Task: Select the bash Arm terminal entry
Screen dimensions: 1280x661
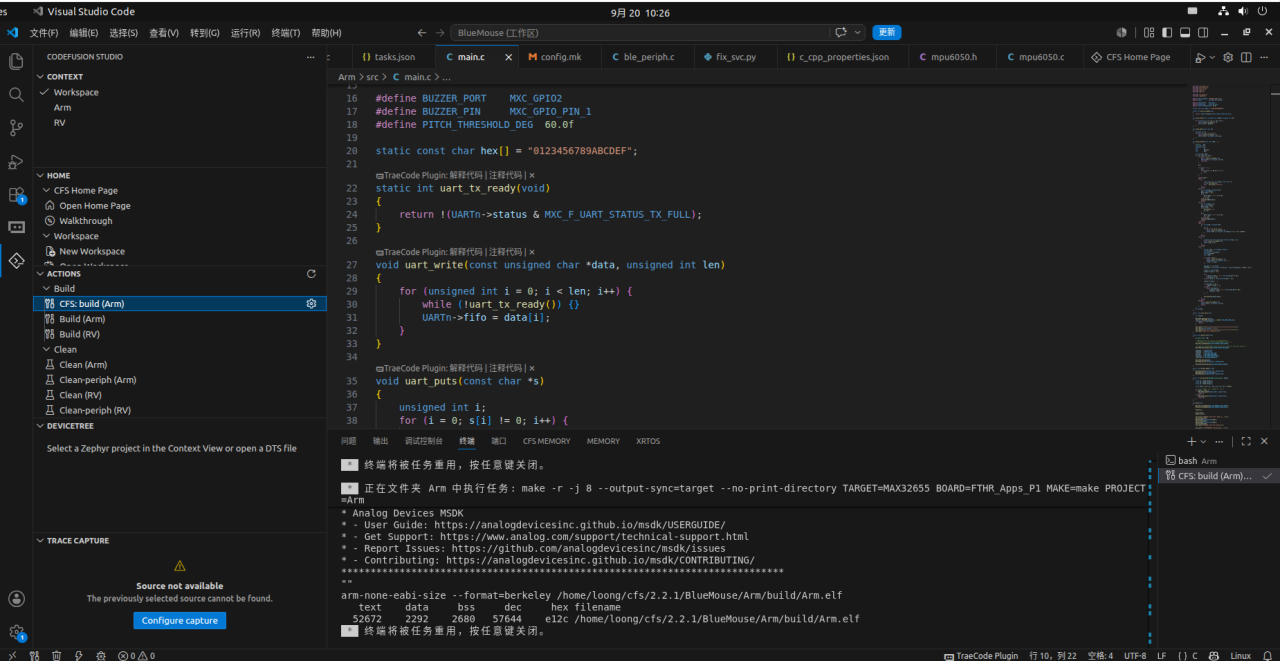Action: (x=1218, y=460)
